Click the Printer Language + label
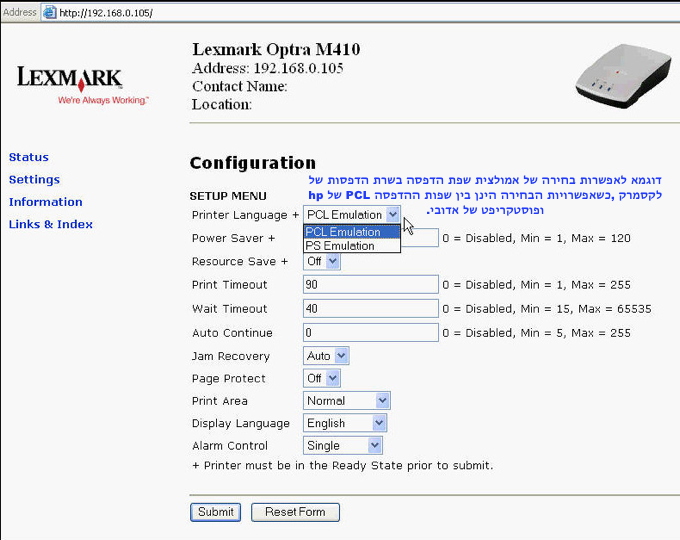The height and width of the screenshot is (540, 680). pos(245,215)
